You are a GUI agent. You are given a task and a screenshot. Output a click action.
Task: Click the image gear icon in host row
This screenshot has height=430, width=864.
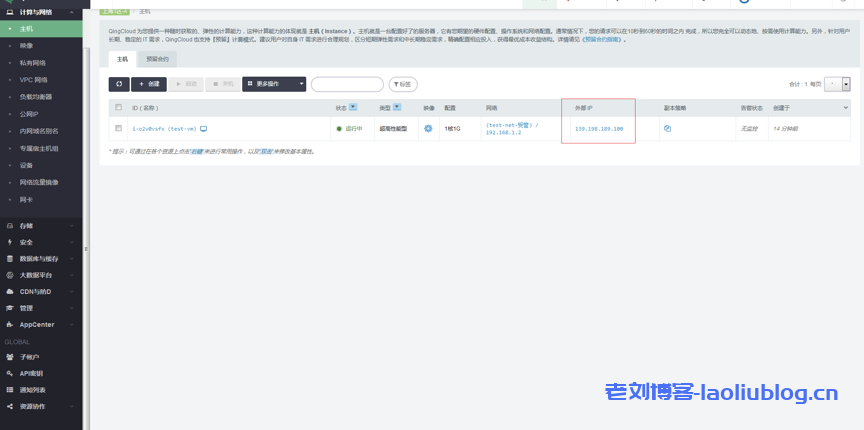coord(428,129)
